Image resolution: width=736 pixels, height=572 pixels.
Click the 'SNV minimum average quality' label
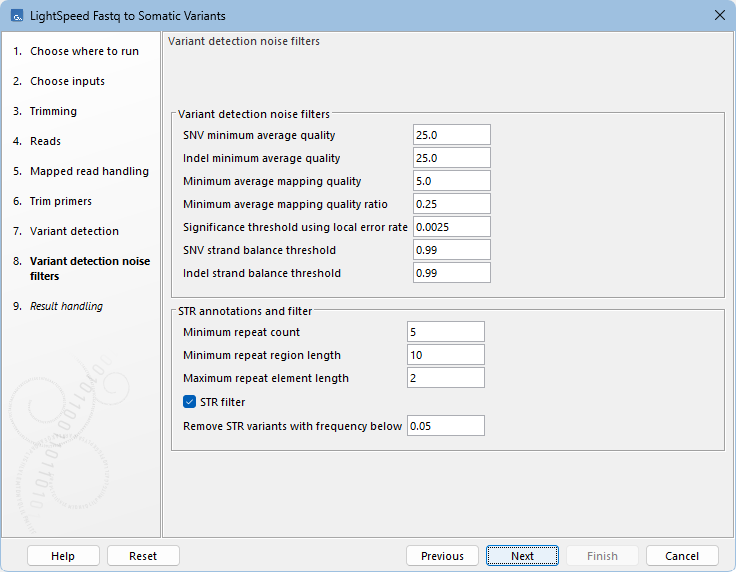(x=259, y=135)
